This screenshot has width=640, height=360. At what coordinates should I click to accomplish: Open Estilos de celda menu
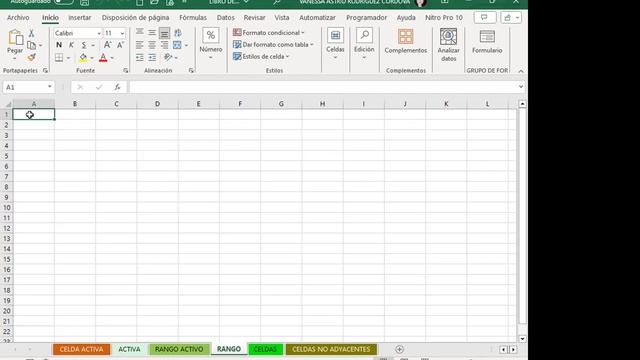[x=261, y=56]
